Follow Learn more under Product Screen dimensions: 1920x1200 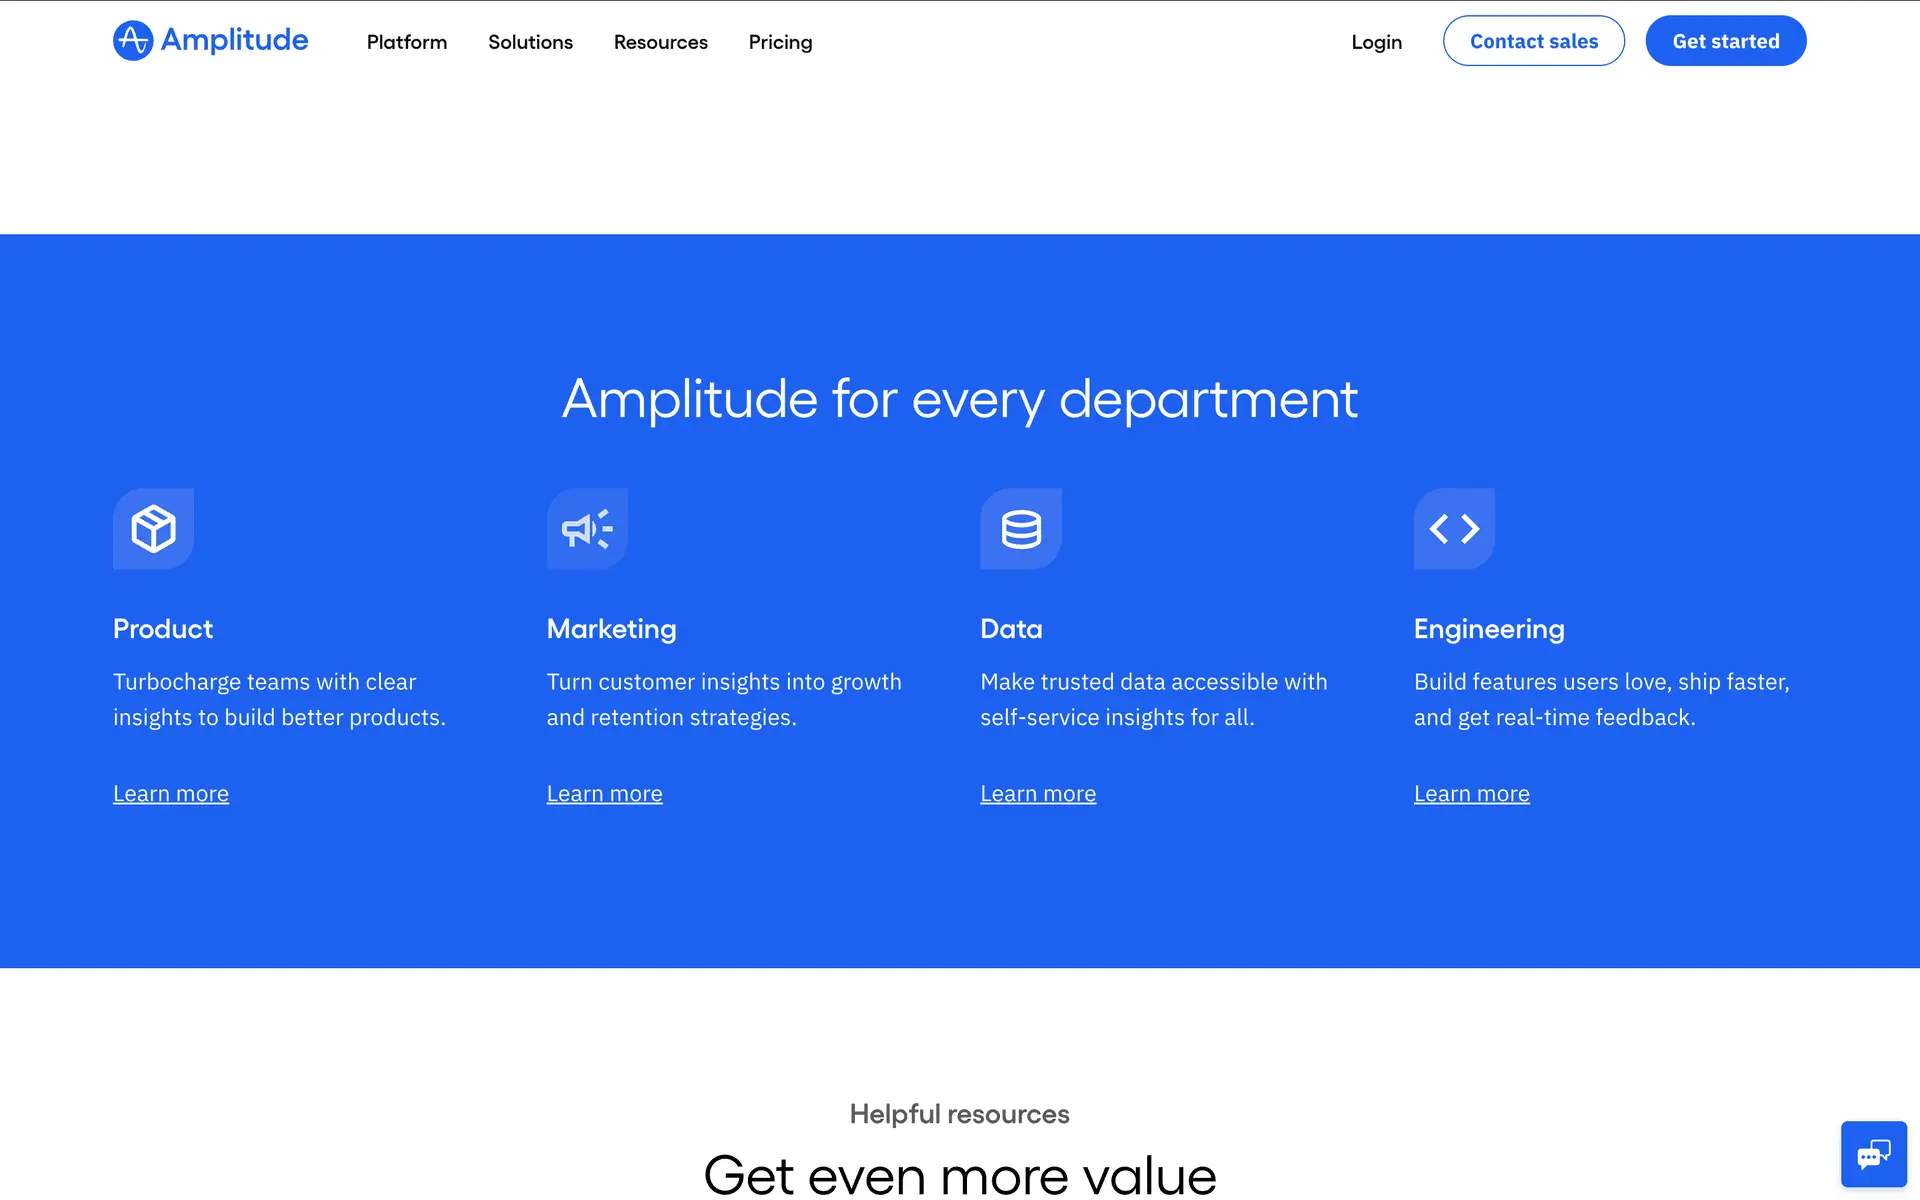(171, 794)
